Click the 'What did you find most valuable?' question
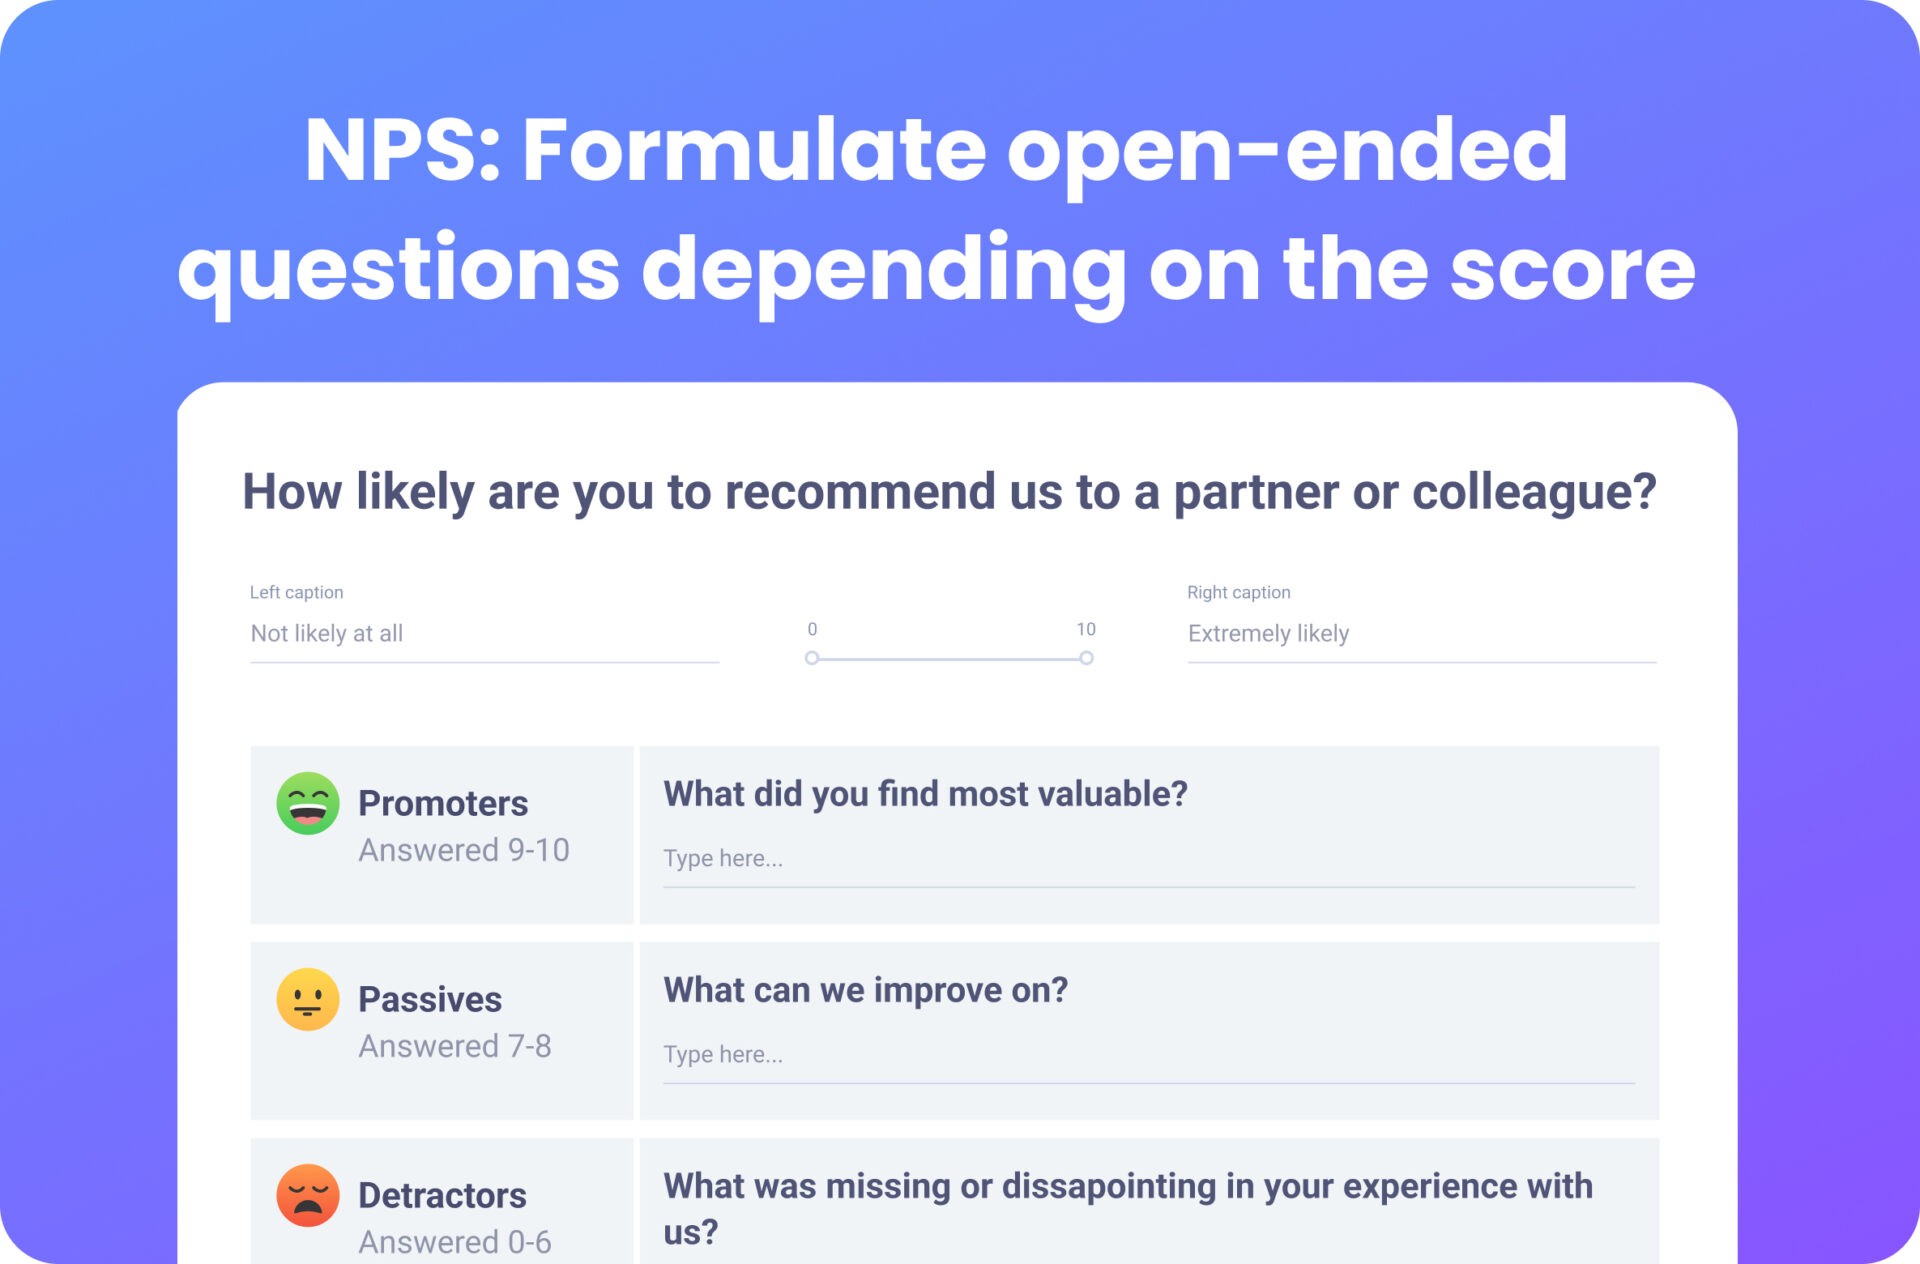 pyautogui.click(x=925, y=794)
